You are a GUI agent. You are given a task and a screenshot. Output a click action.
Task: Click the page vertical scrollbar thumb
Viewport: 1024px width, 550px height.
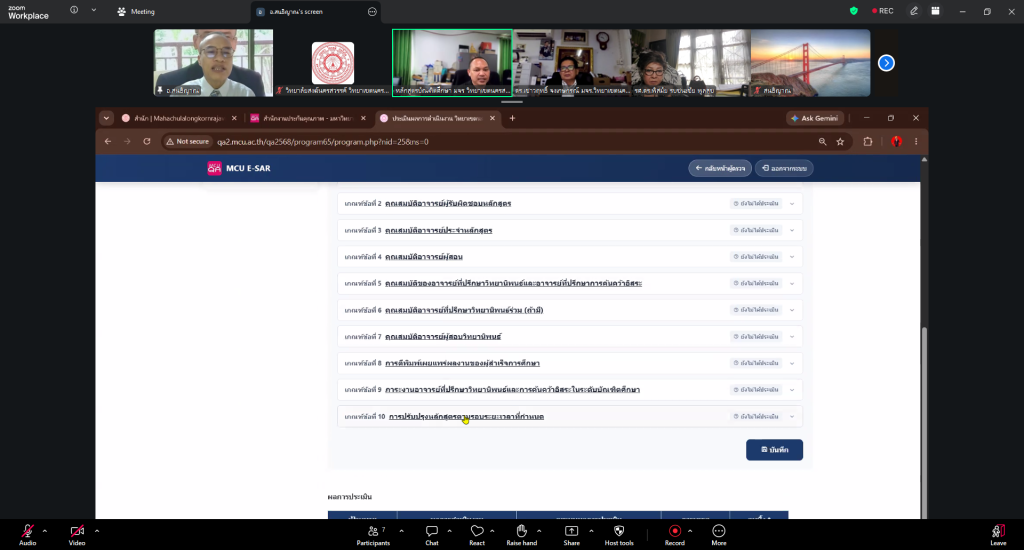(x=923, y=421)
